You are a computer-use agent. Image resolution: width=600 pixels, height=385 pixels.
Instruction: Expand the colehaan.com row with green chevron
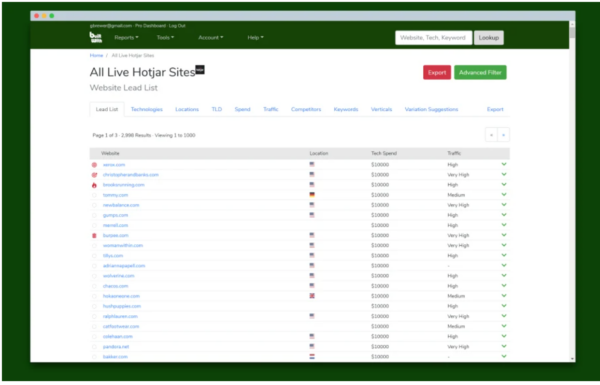504,336
